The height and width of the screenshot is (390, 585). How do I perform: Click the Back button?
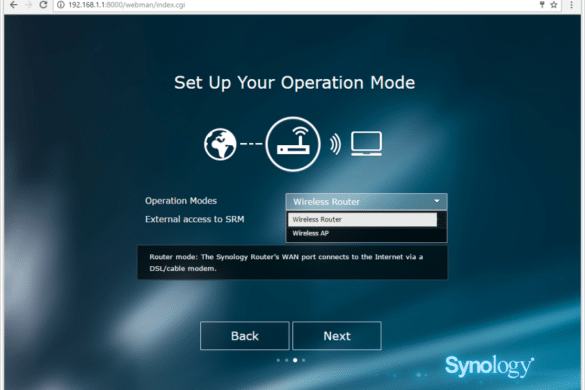(245, 336)
